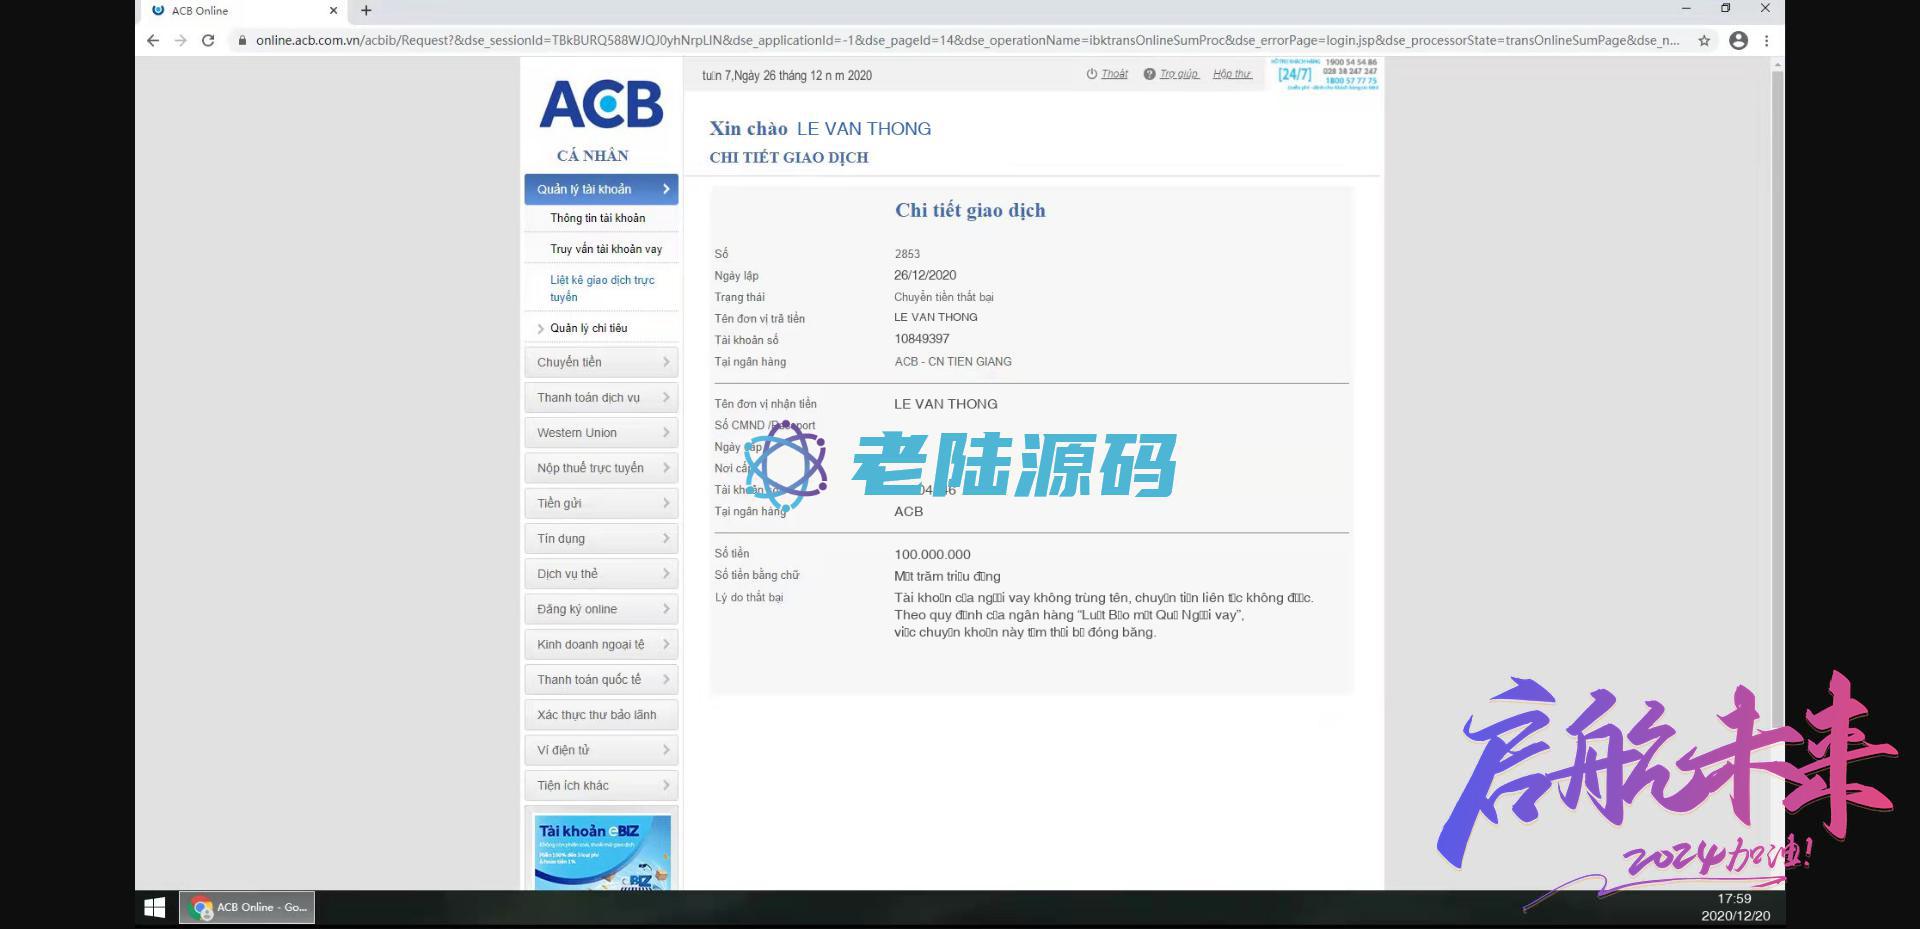Open Xác thực thư bảo lãnh
The image size is (1920, 929).
tap(601, 715)
